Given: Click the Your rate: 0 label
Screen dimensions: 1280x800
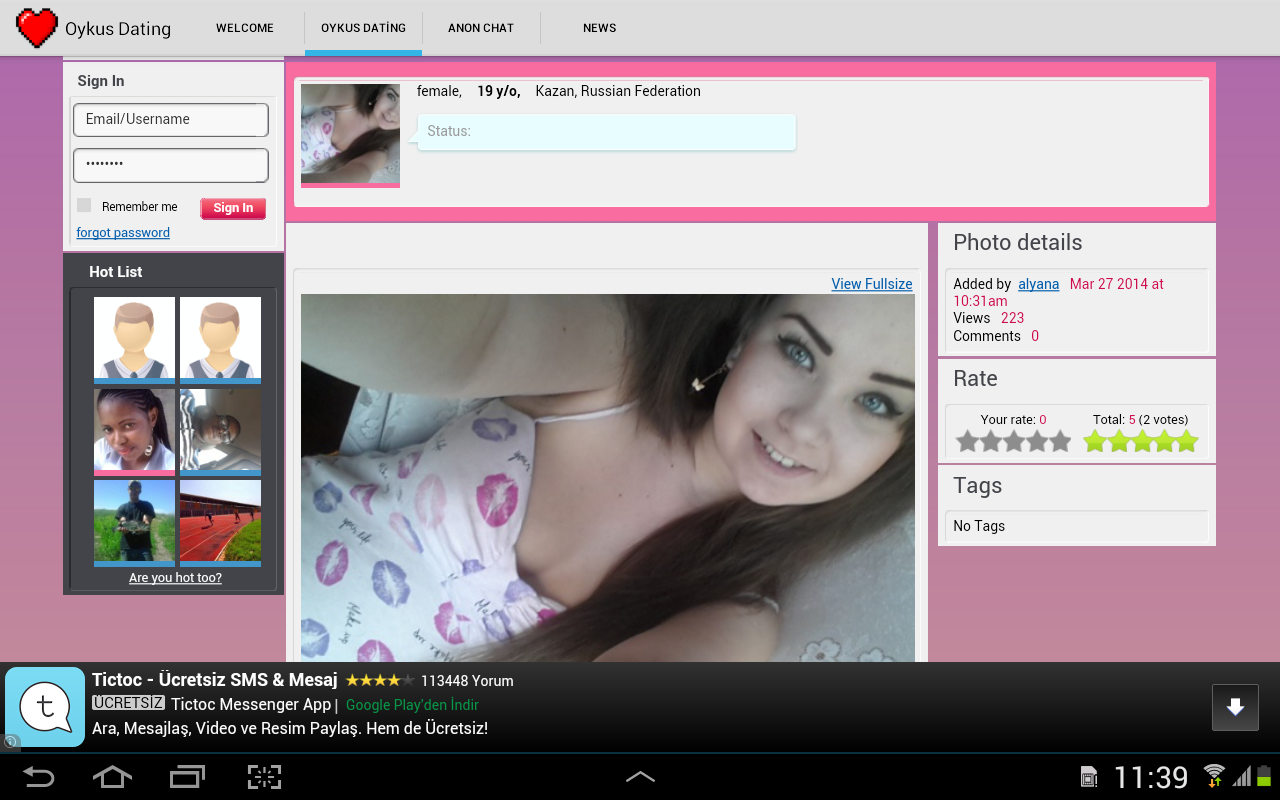Looking at the screenshot, I should tap(1014, 420).
